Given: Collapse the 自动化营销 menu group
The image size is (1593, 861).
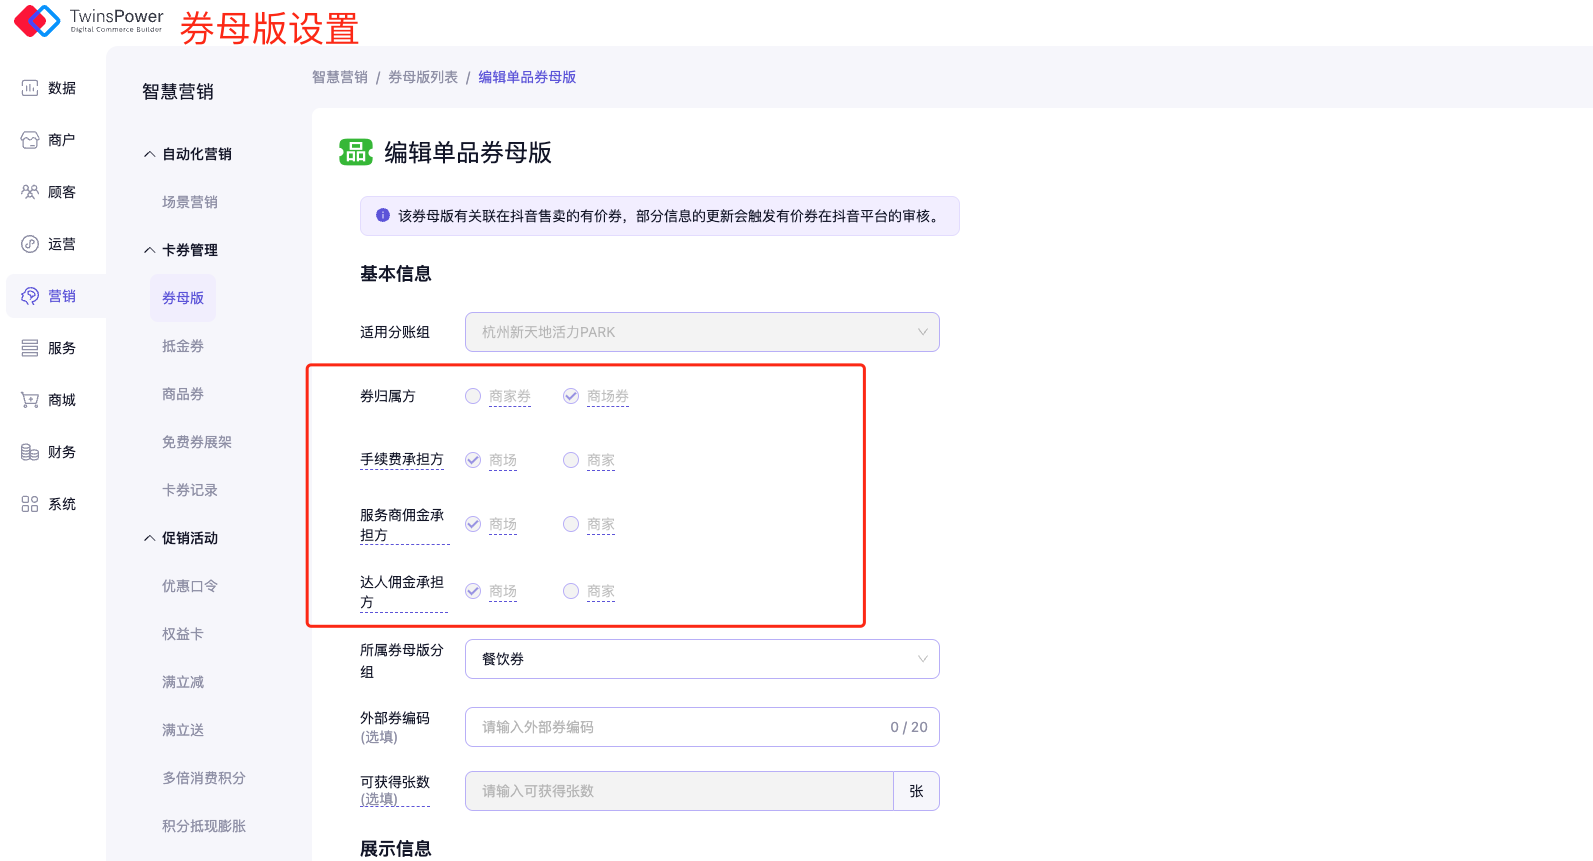Looking at the screenshot, I should click(149, 154).
